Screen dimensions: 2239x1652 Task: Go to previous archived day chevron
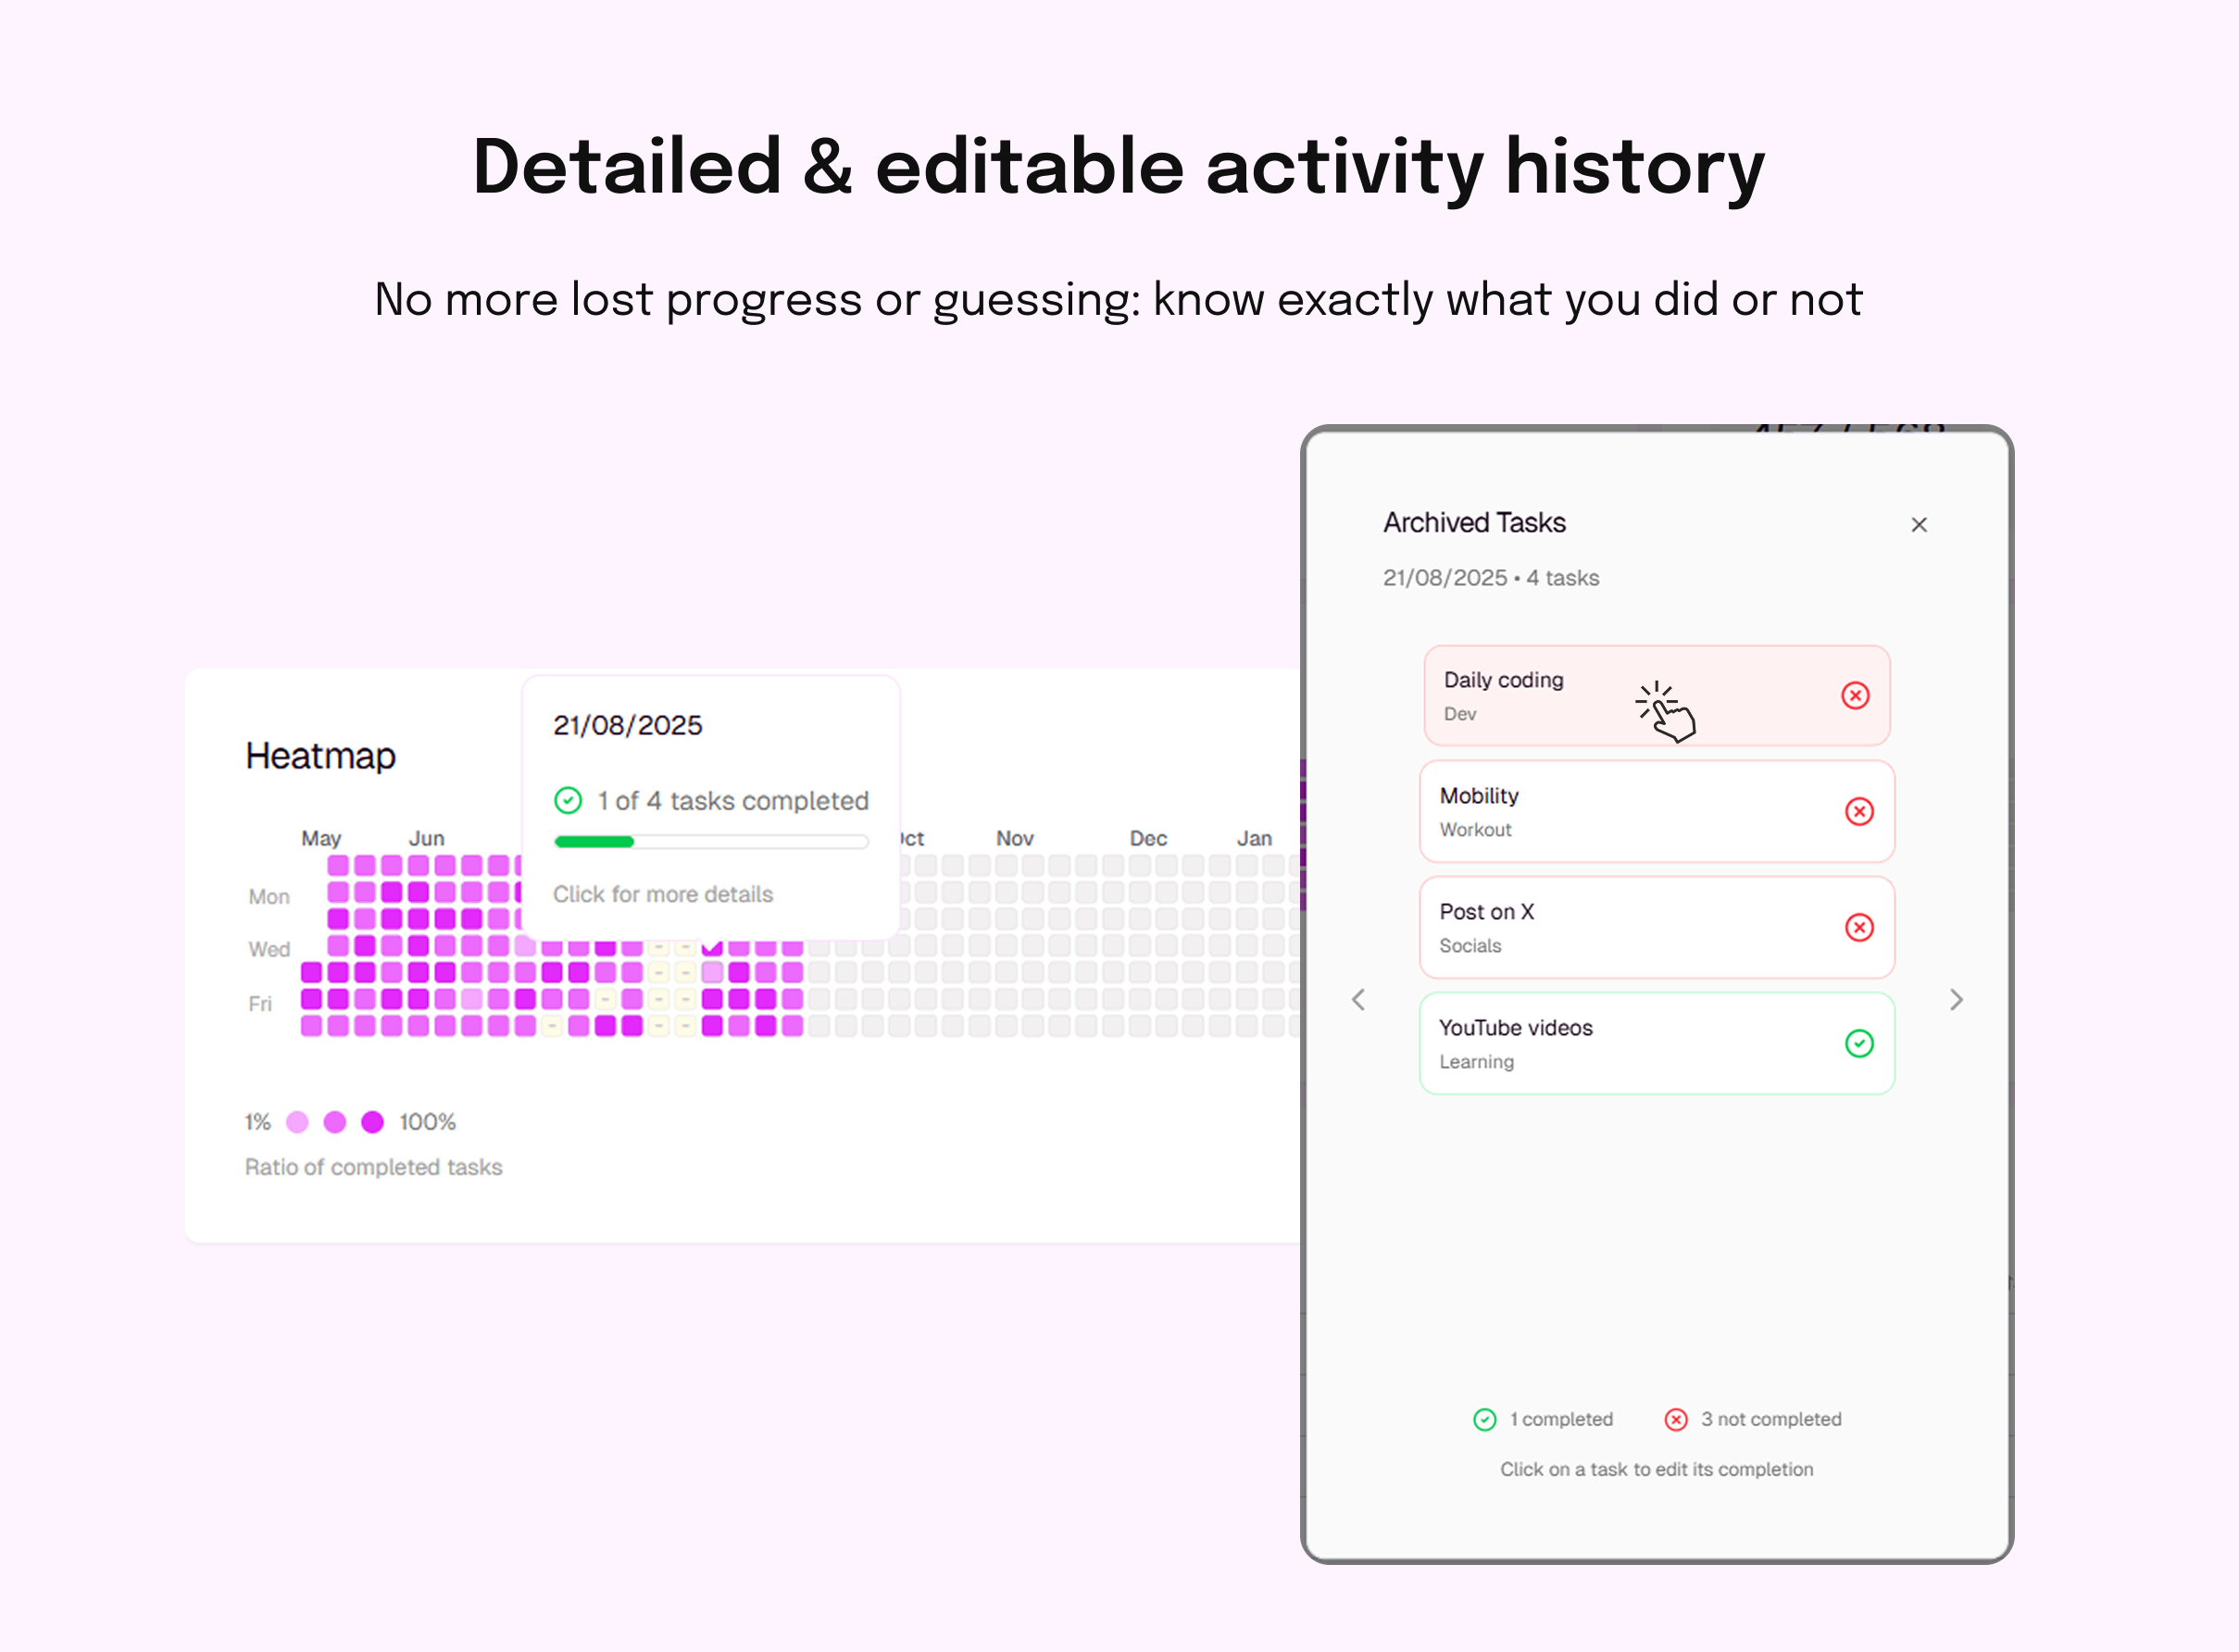pos(1358,1000)
